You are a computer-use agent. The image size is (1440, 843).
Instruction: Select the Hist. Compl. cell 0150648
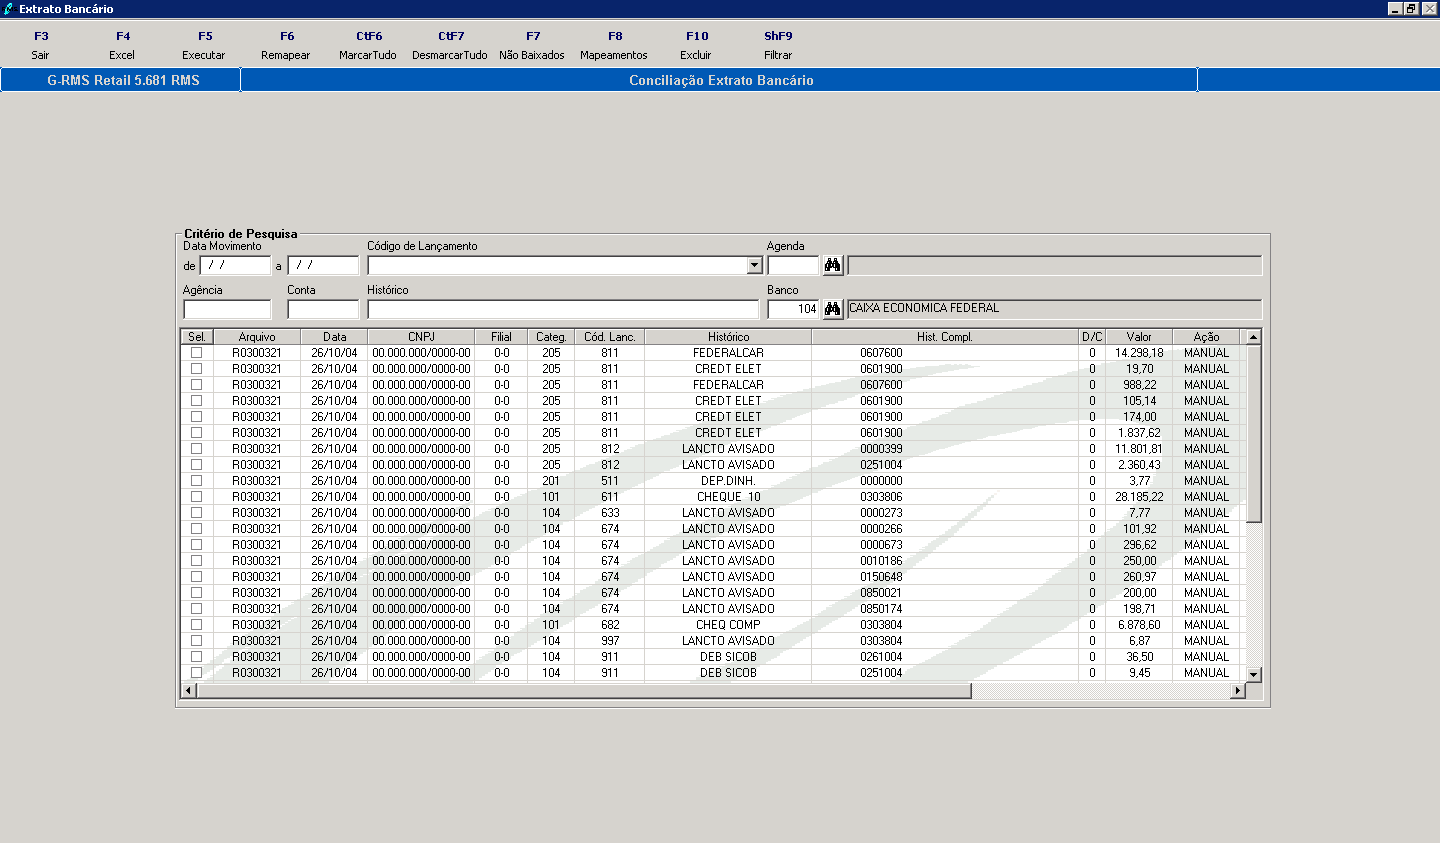tap(945, 576)
